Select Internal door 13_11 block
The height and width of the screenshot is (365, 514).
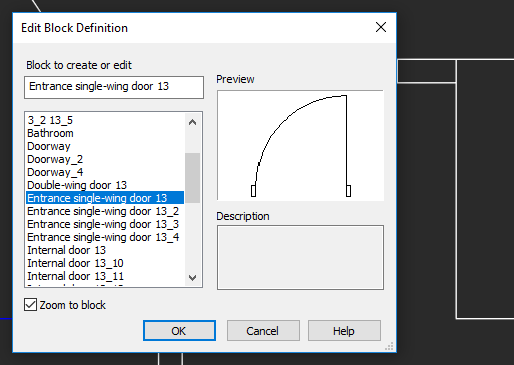tap(105, 276)
